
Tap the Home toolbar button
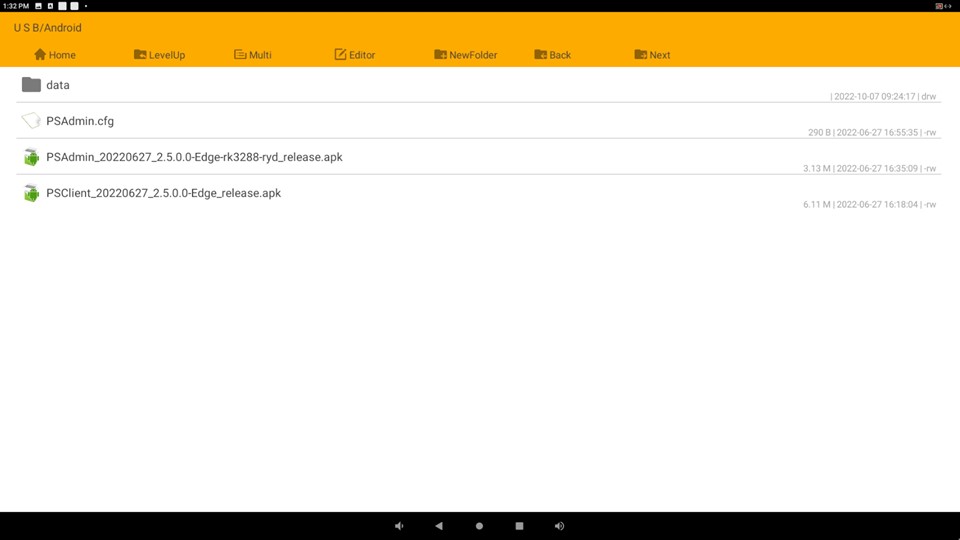click(55, 55)
